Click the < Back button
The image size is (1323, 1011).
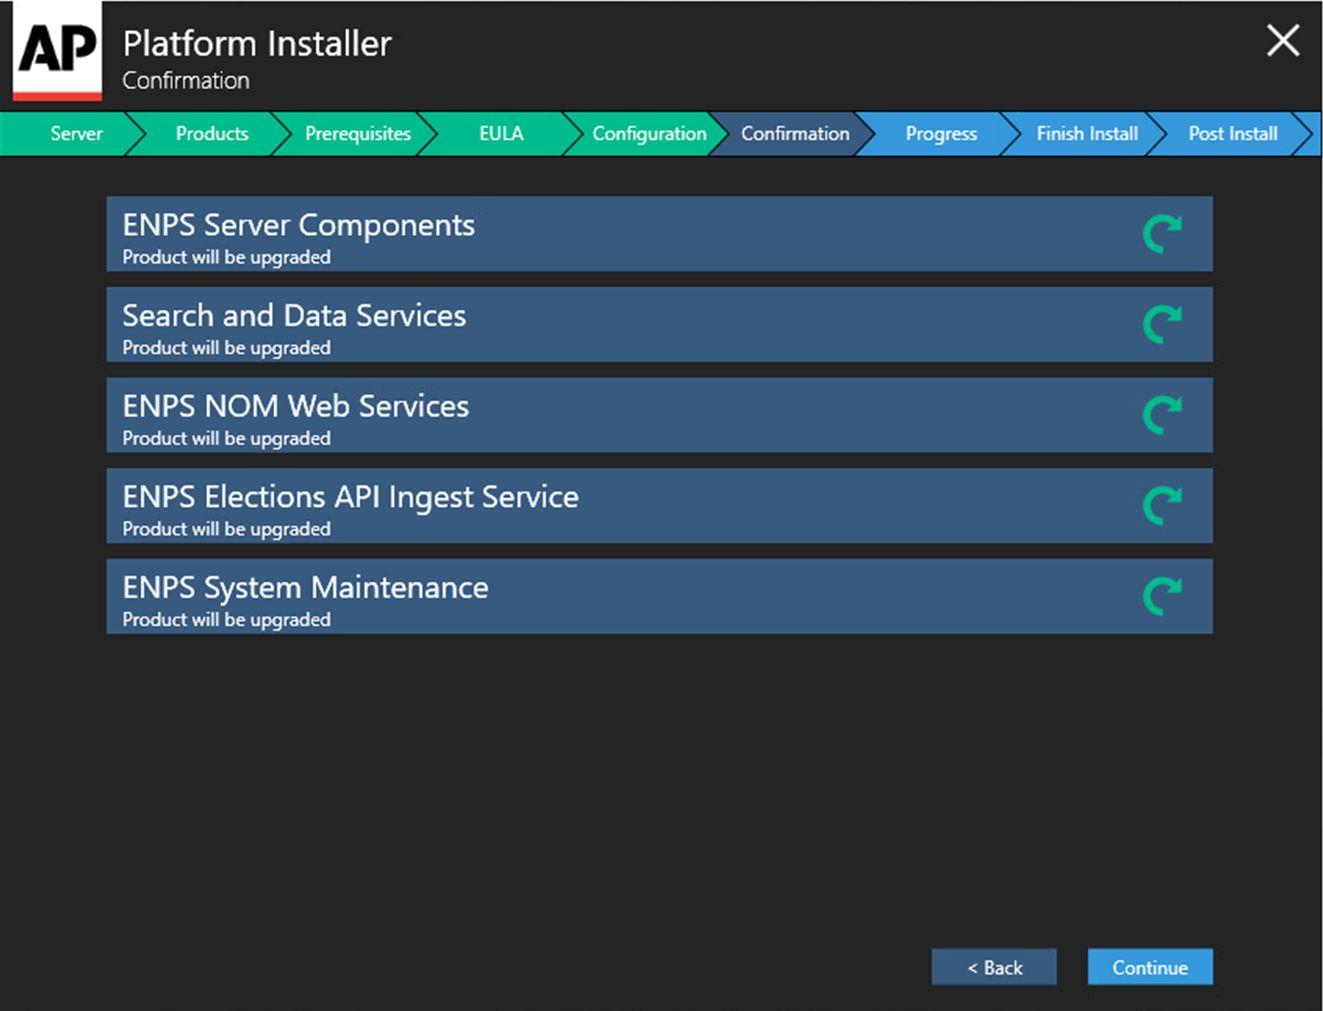(994, 967)
